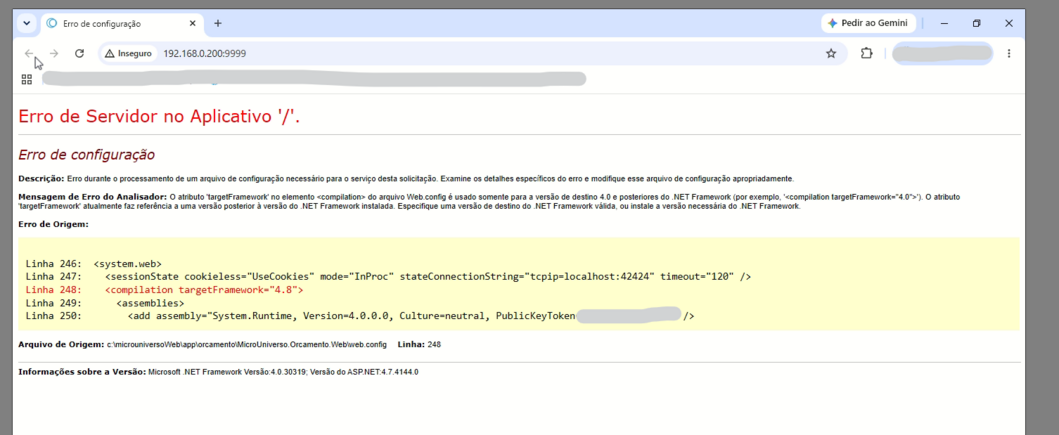Screen dimensions: 1059x435
Task: Close the 'Erro de configuração' tab
Action: tap(192, 23)
